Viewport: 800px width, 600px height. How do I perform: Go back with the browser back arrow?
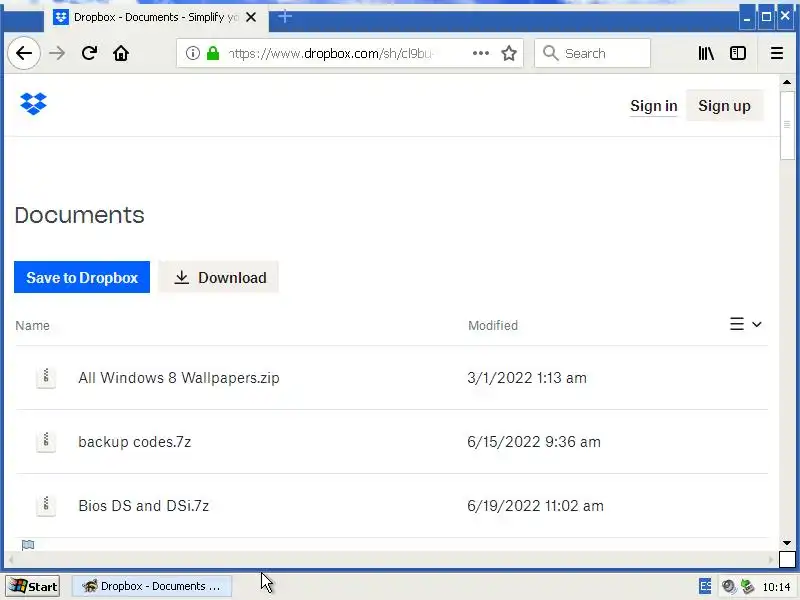coord(24,53)
